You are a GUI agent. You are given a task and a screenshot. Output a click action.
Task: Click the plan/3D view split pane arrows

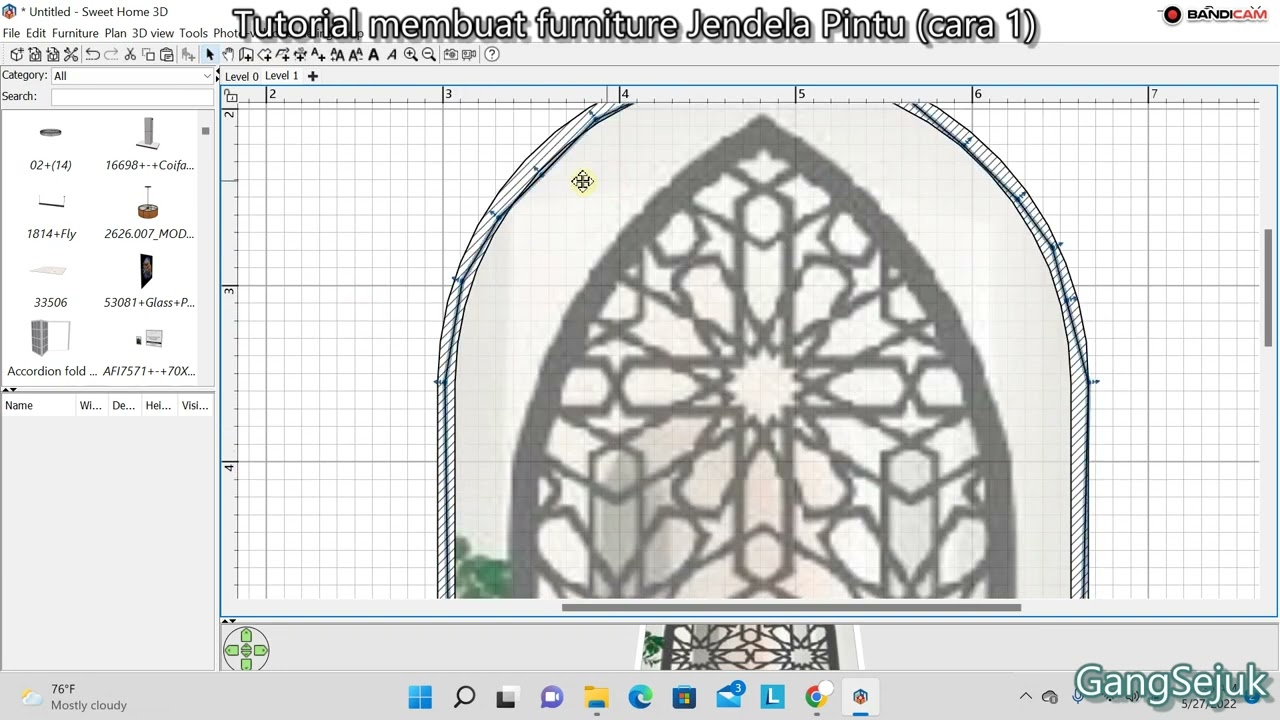pyautogui.click(x=229, y=621)
